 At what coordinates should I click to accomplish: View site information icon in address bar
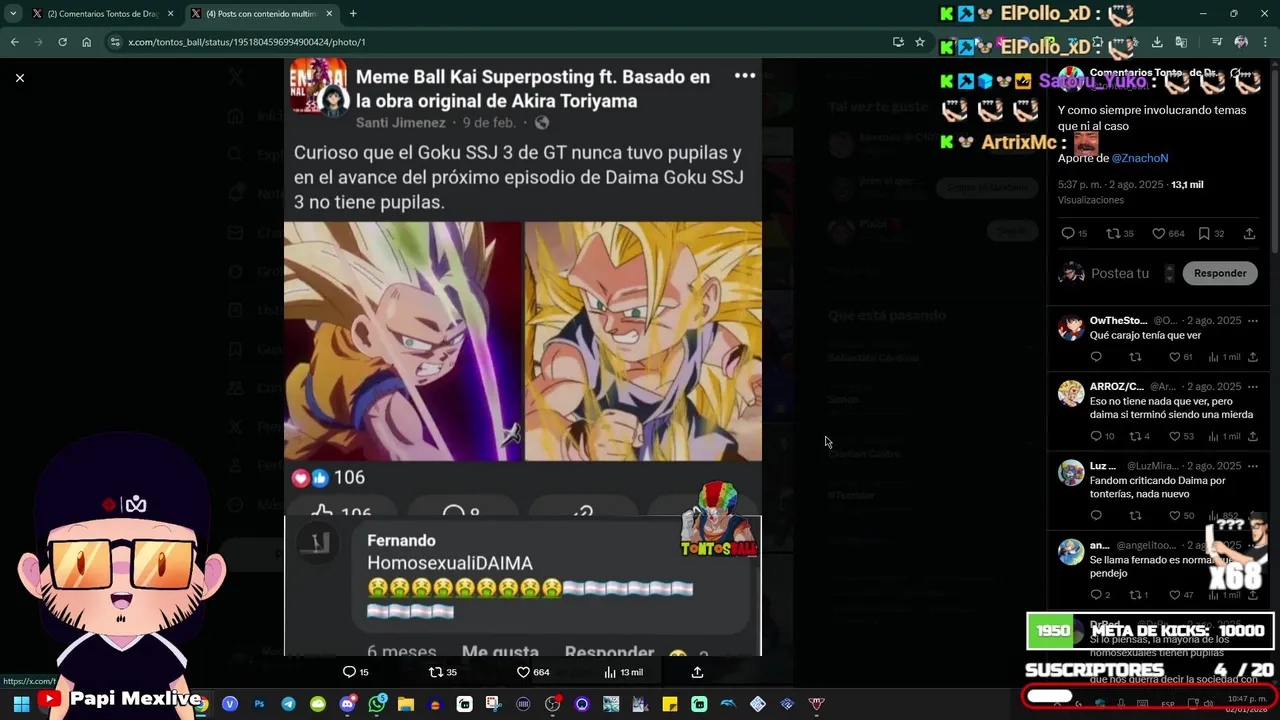coord(115,42)
